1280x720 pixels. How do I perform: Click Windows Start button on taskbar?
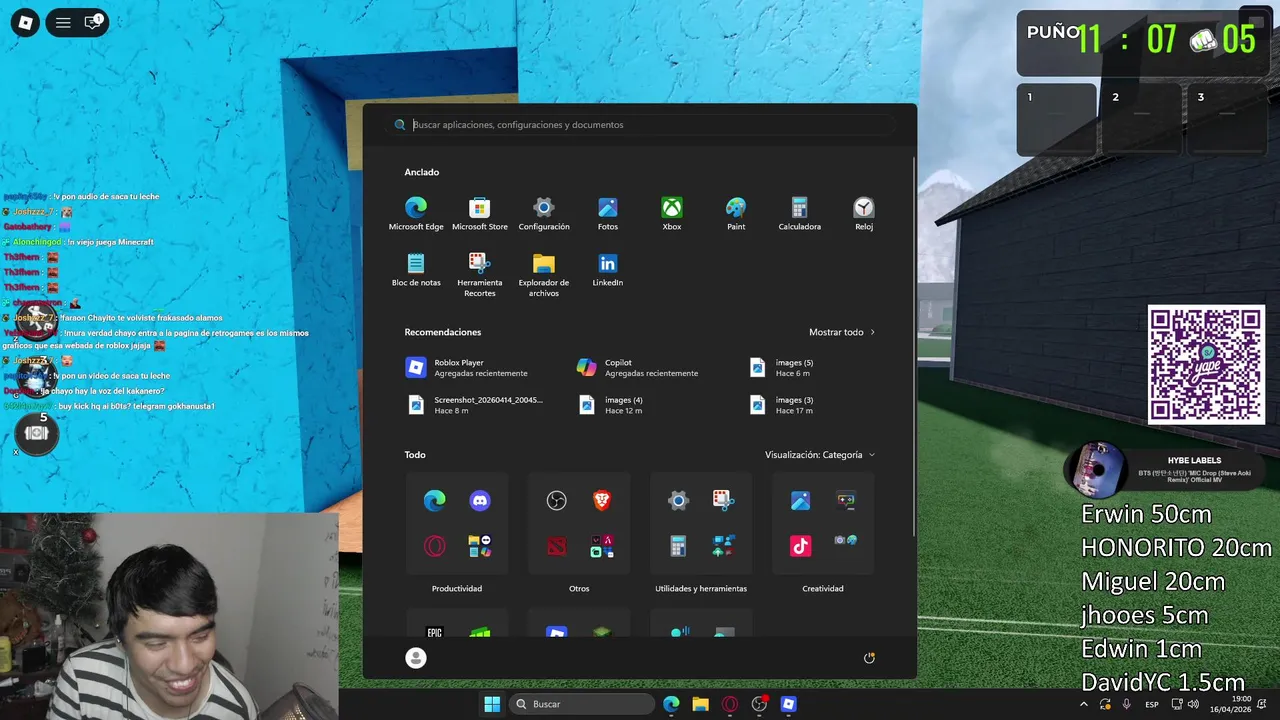pyautogui.click(x=492, y=704)
